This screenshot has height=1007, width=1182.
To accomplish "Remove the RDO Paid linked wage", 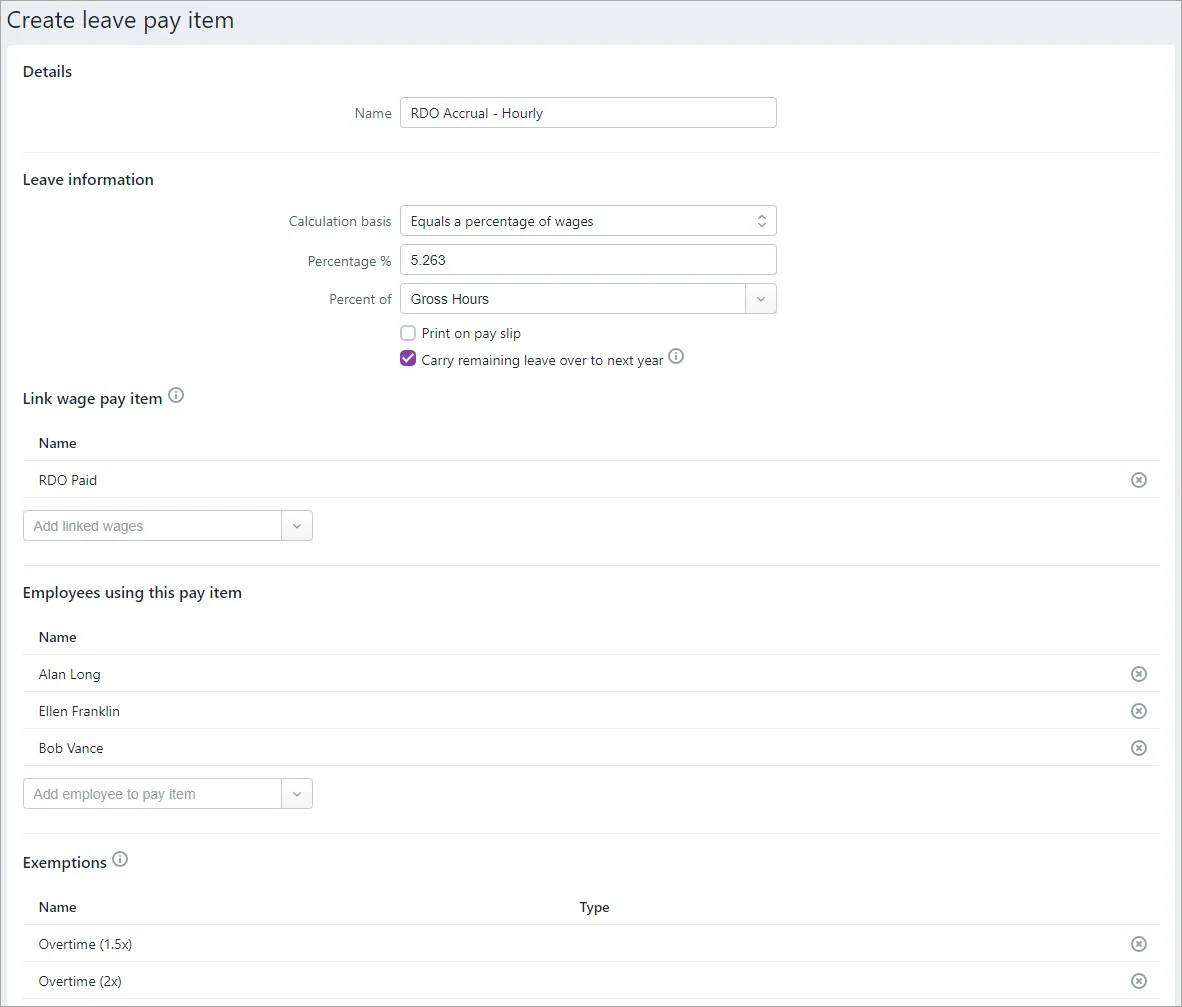I will [1138, 480].
